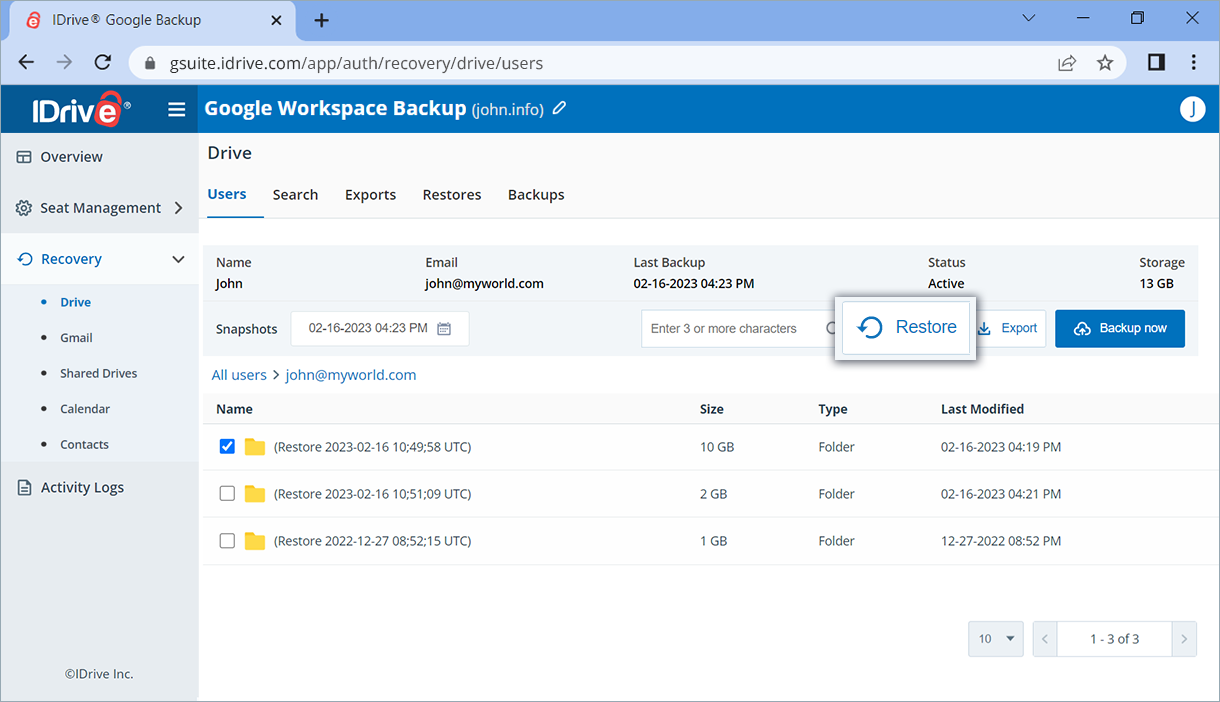Open the IDrive hamburger navigation menu
Screen dimensions: 1220x702
coord(176,109)
